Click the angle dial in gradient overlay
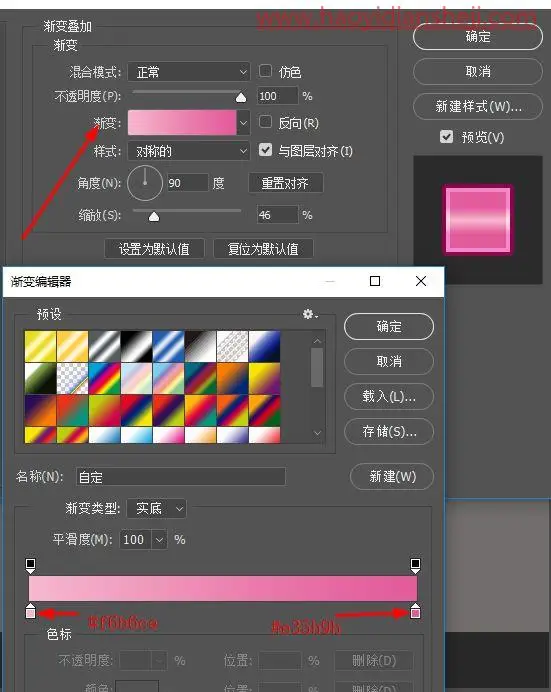 tap(145, 183)
